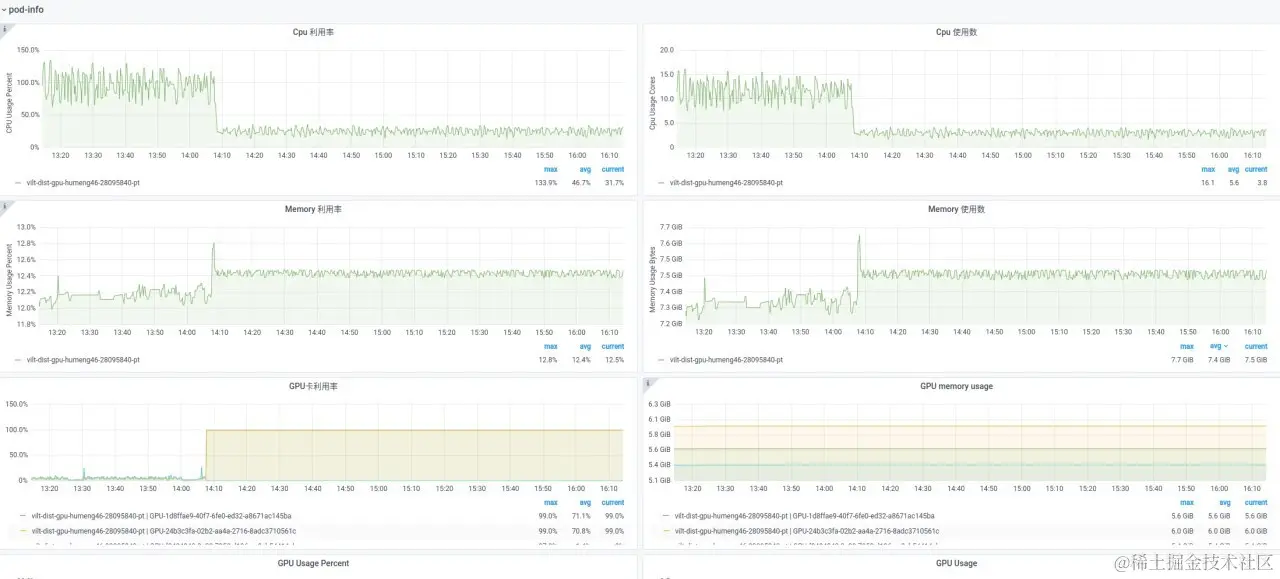Open the Cpu 使用数 panel title menu

[957, 33]
